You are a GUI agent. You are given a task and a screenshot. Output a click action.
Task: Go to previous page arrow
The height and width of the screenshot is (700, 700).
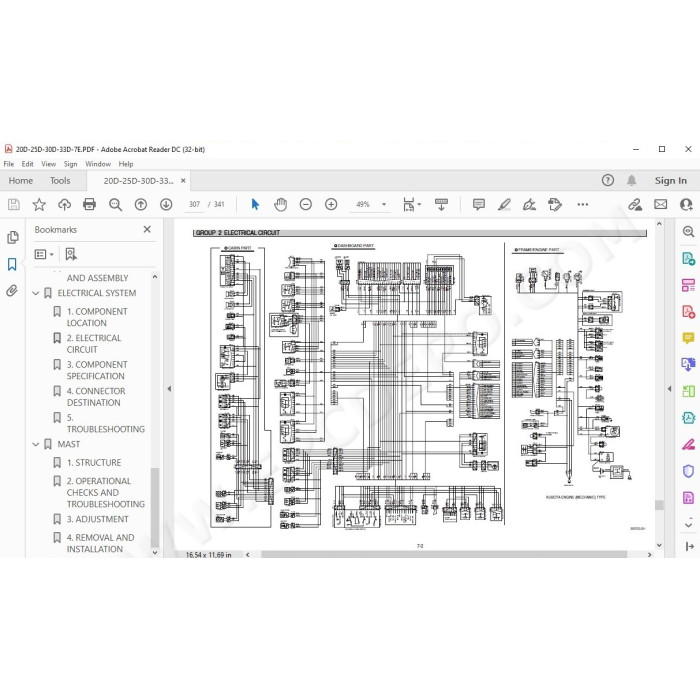coord(141,204)
